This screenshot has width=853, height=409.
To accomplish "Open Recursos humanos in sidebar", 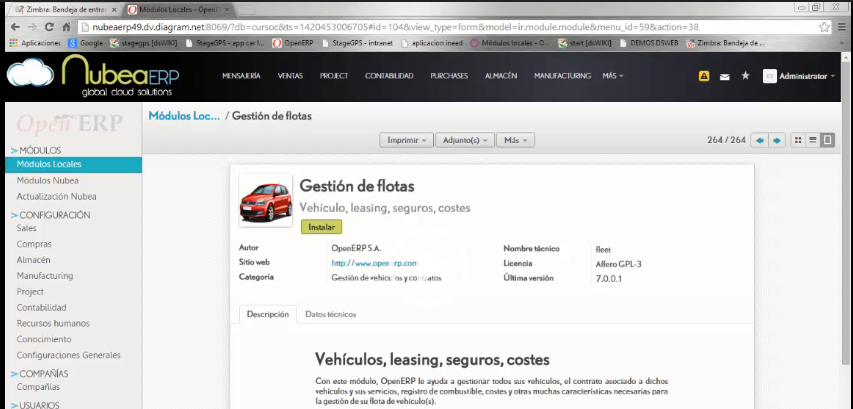I will [53, 323].
